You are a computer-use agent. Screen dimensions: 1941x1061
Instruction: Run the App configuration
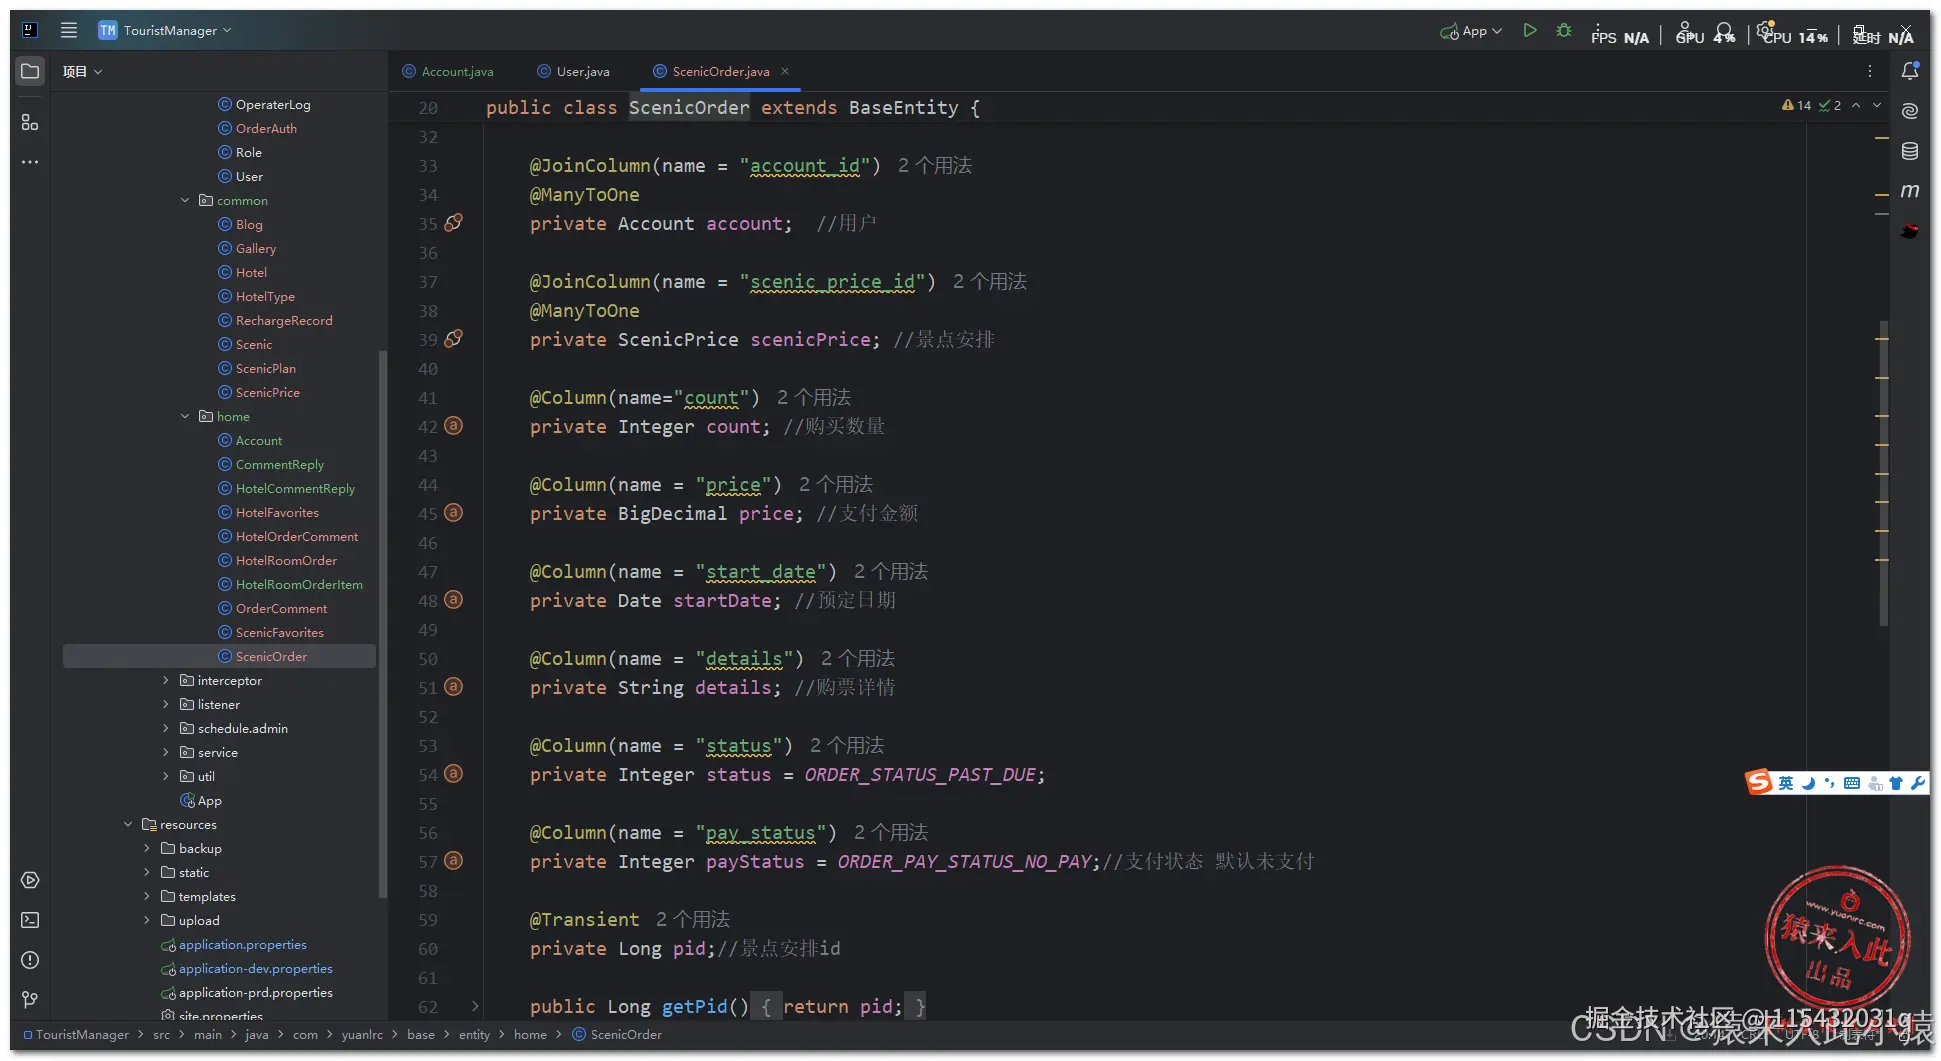[1529, 31]
